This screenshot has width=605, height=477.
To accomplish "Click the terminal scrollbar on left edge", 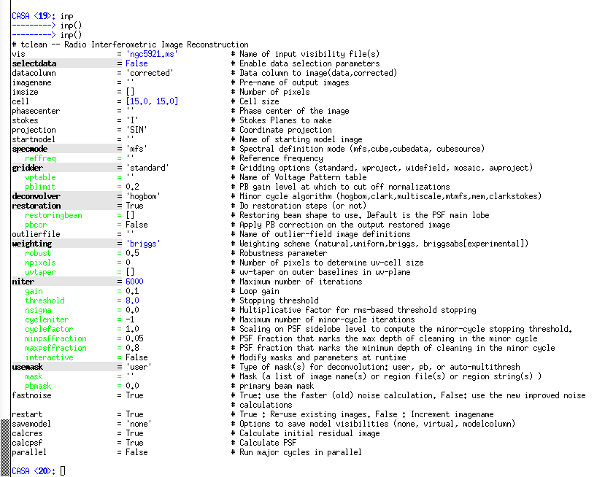I will pos(5,448).
